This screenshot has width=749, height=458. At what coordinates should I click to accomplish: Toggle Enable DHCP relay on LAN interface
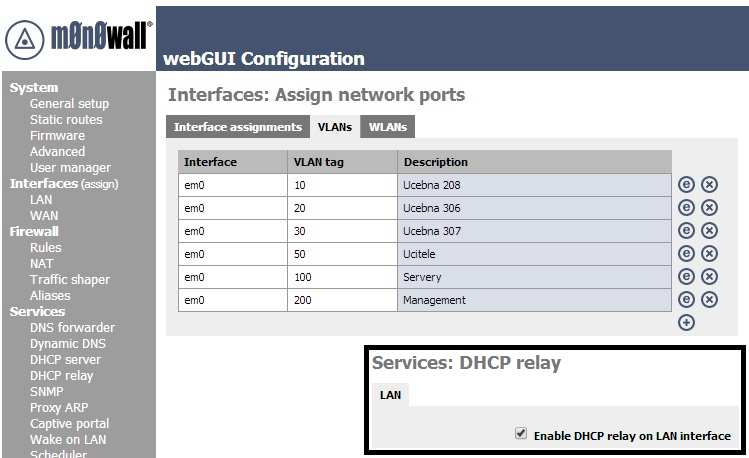(521, 434)
